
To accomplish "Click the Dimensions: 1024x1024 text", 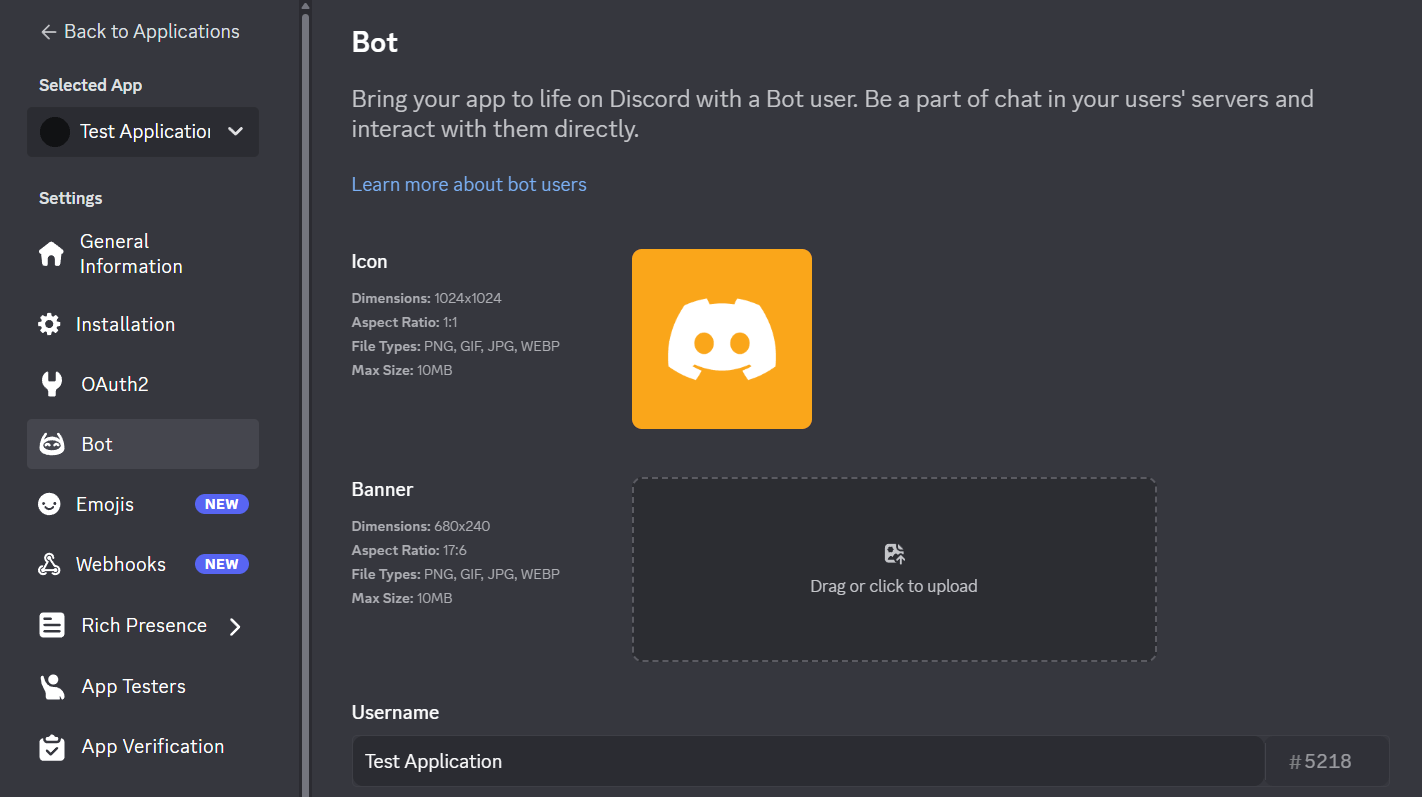I will click(427, 298).
